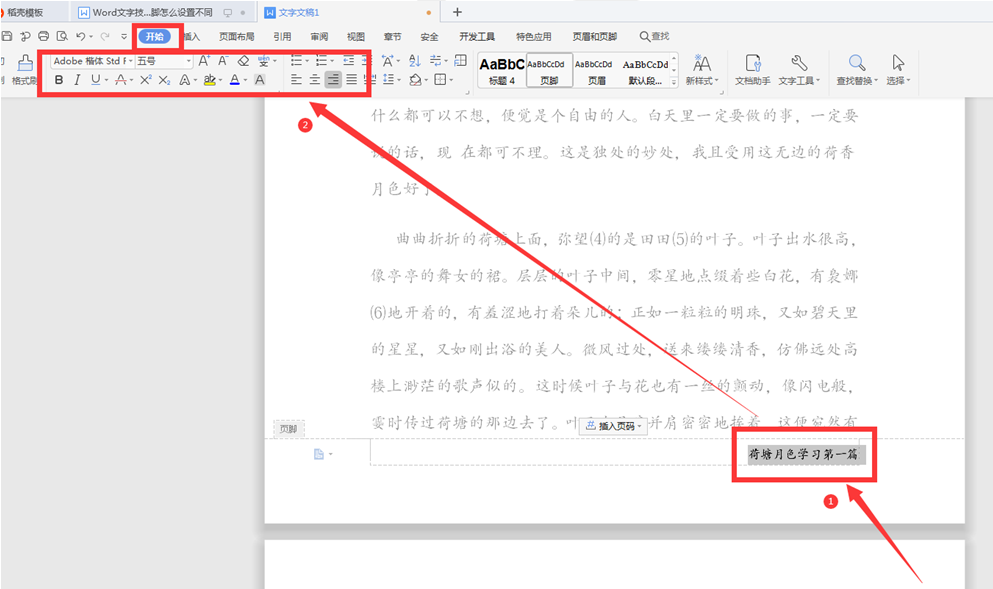This screenshot has height=589, width=993.
Task: Apply subscript formatting
Action: [x=165, y=80]
